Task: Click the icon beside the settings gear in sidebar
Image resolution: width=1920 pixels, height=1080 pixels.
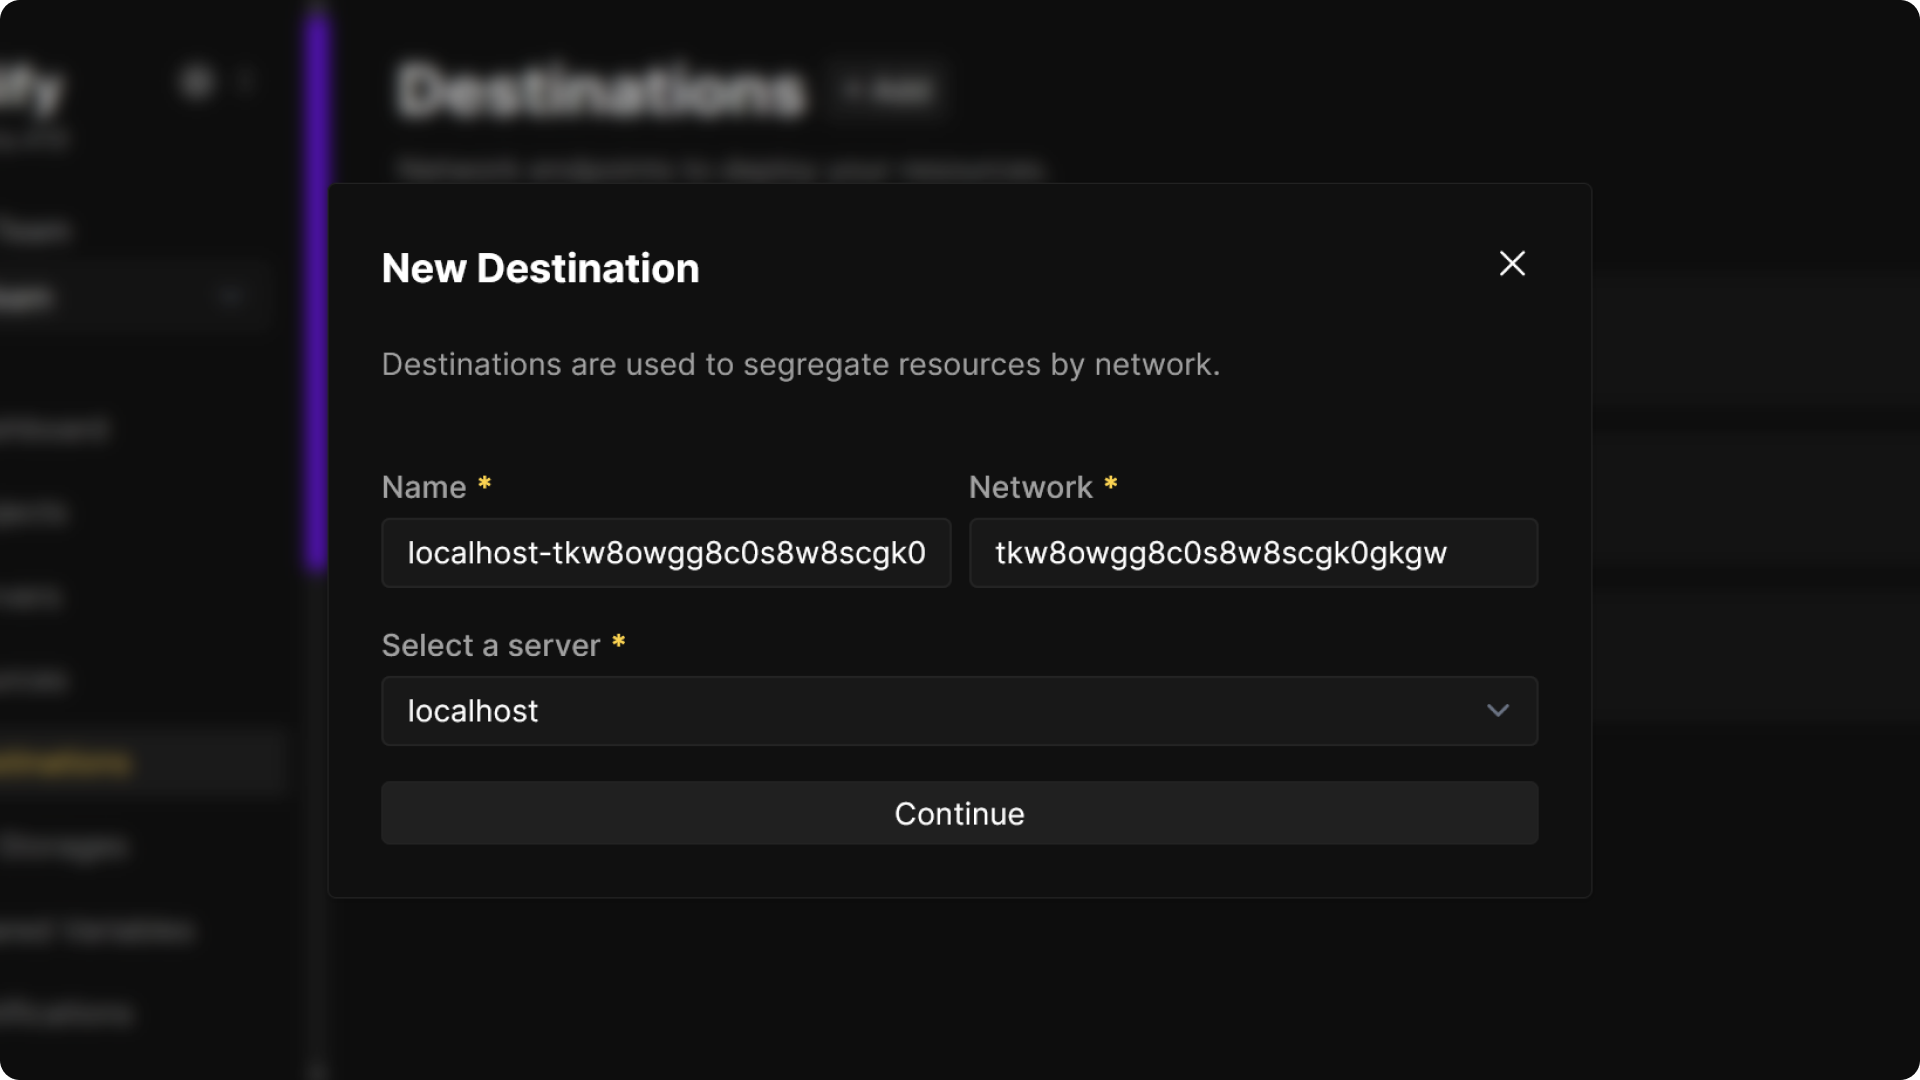Action: pyautogui.click(x=247, y=80)
